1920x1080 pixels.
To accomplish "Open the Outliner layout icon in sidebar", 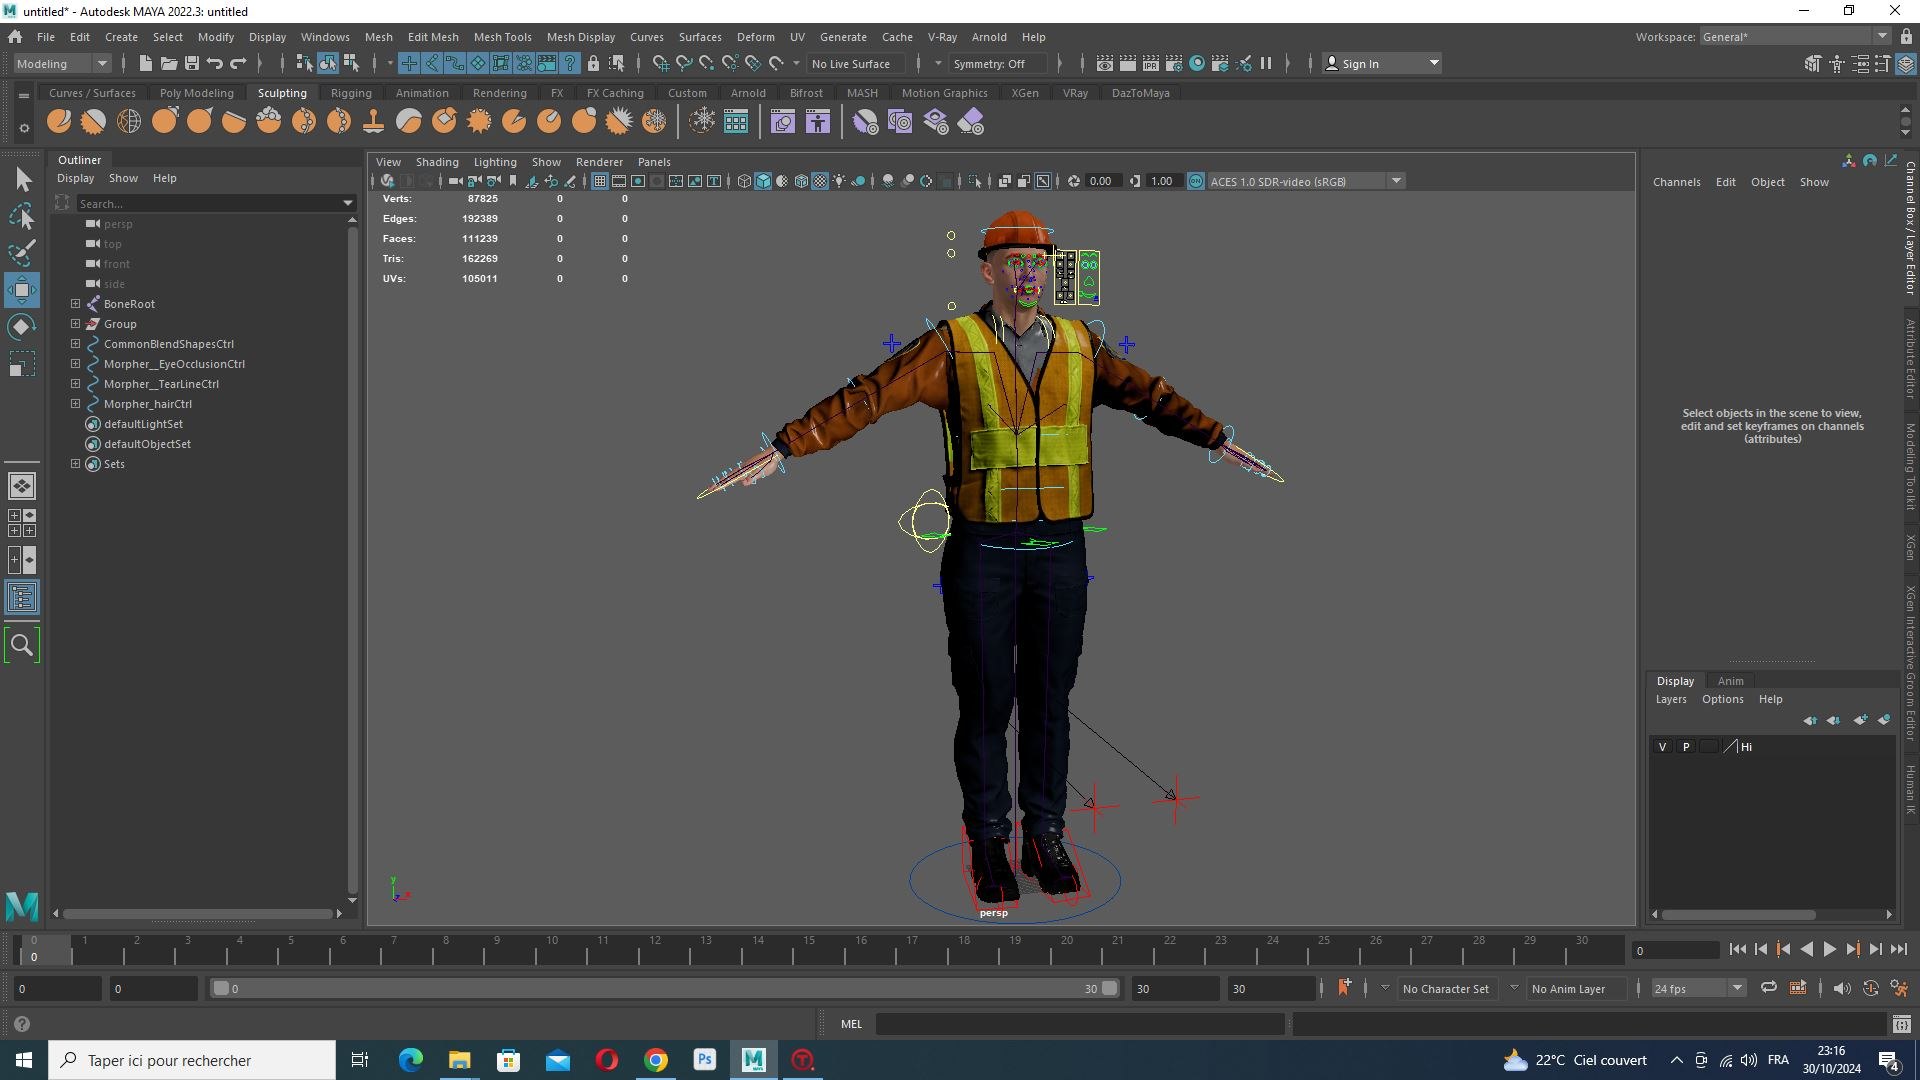I will click(22, 598).
